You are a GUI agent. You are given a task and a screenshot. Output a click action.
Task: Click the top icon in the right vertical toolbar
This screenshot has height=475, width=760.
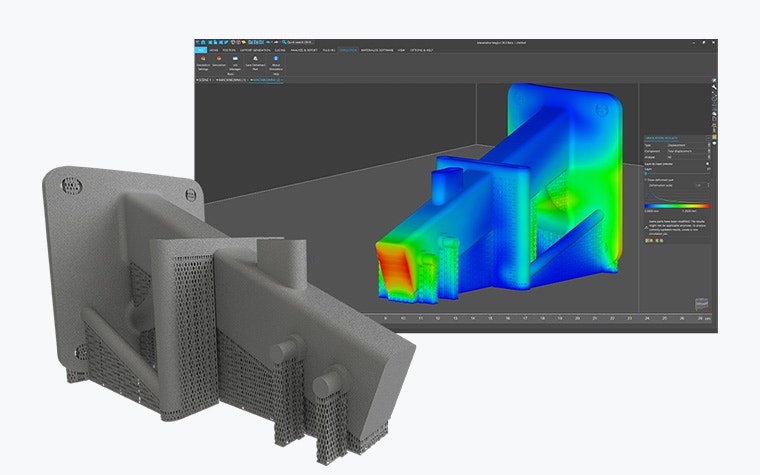pos(715,78)
